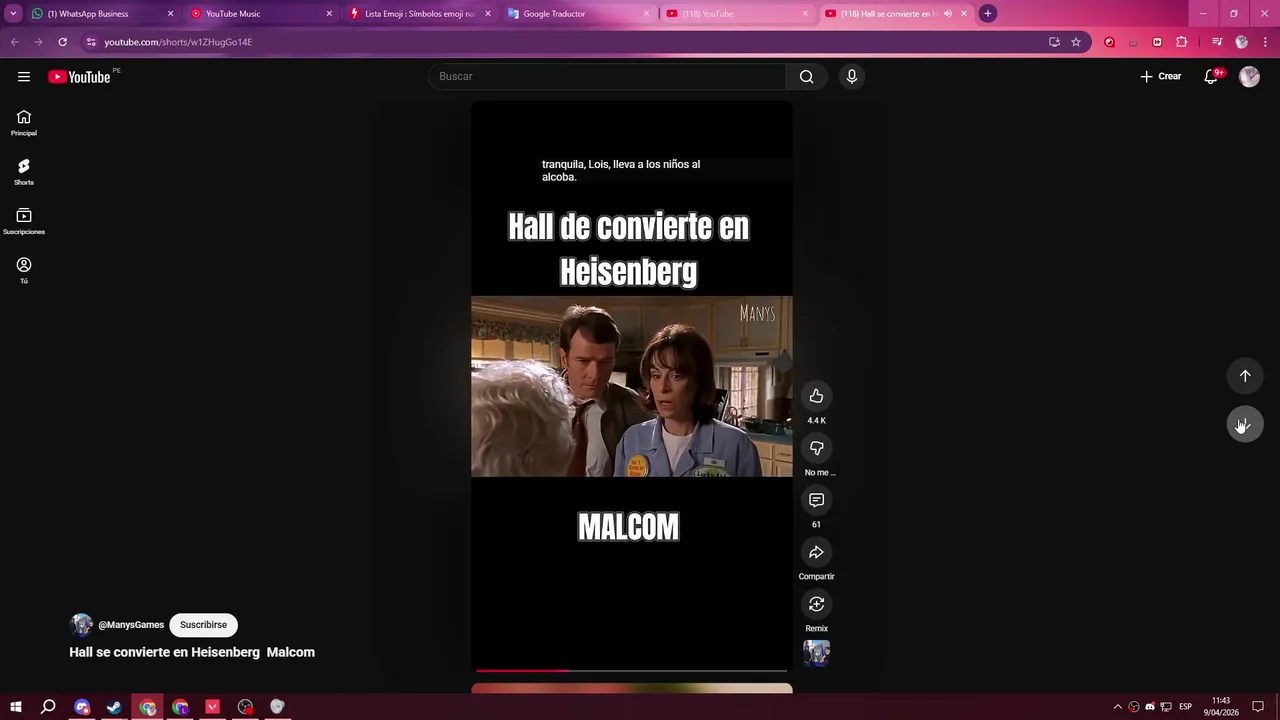Go to previous Short with up arrow
This screenshot has height=720, width=1280.
1245,376
